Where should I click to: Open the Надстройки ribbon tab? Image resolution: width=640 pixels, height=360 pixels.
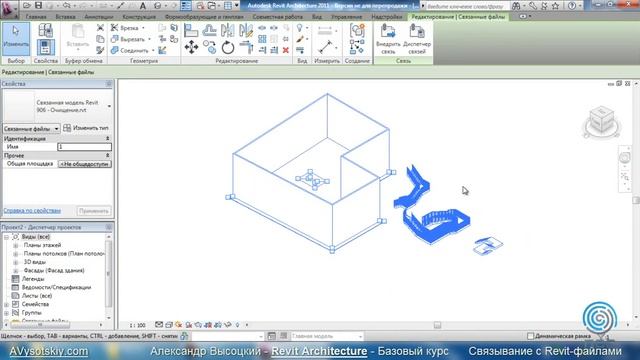[387, 17]
